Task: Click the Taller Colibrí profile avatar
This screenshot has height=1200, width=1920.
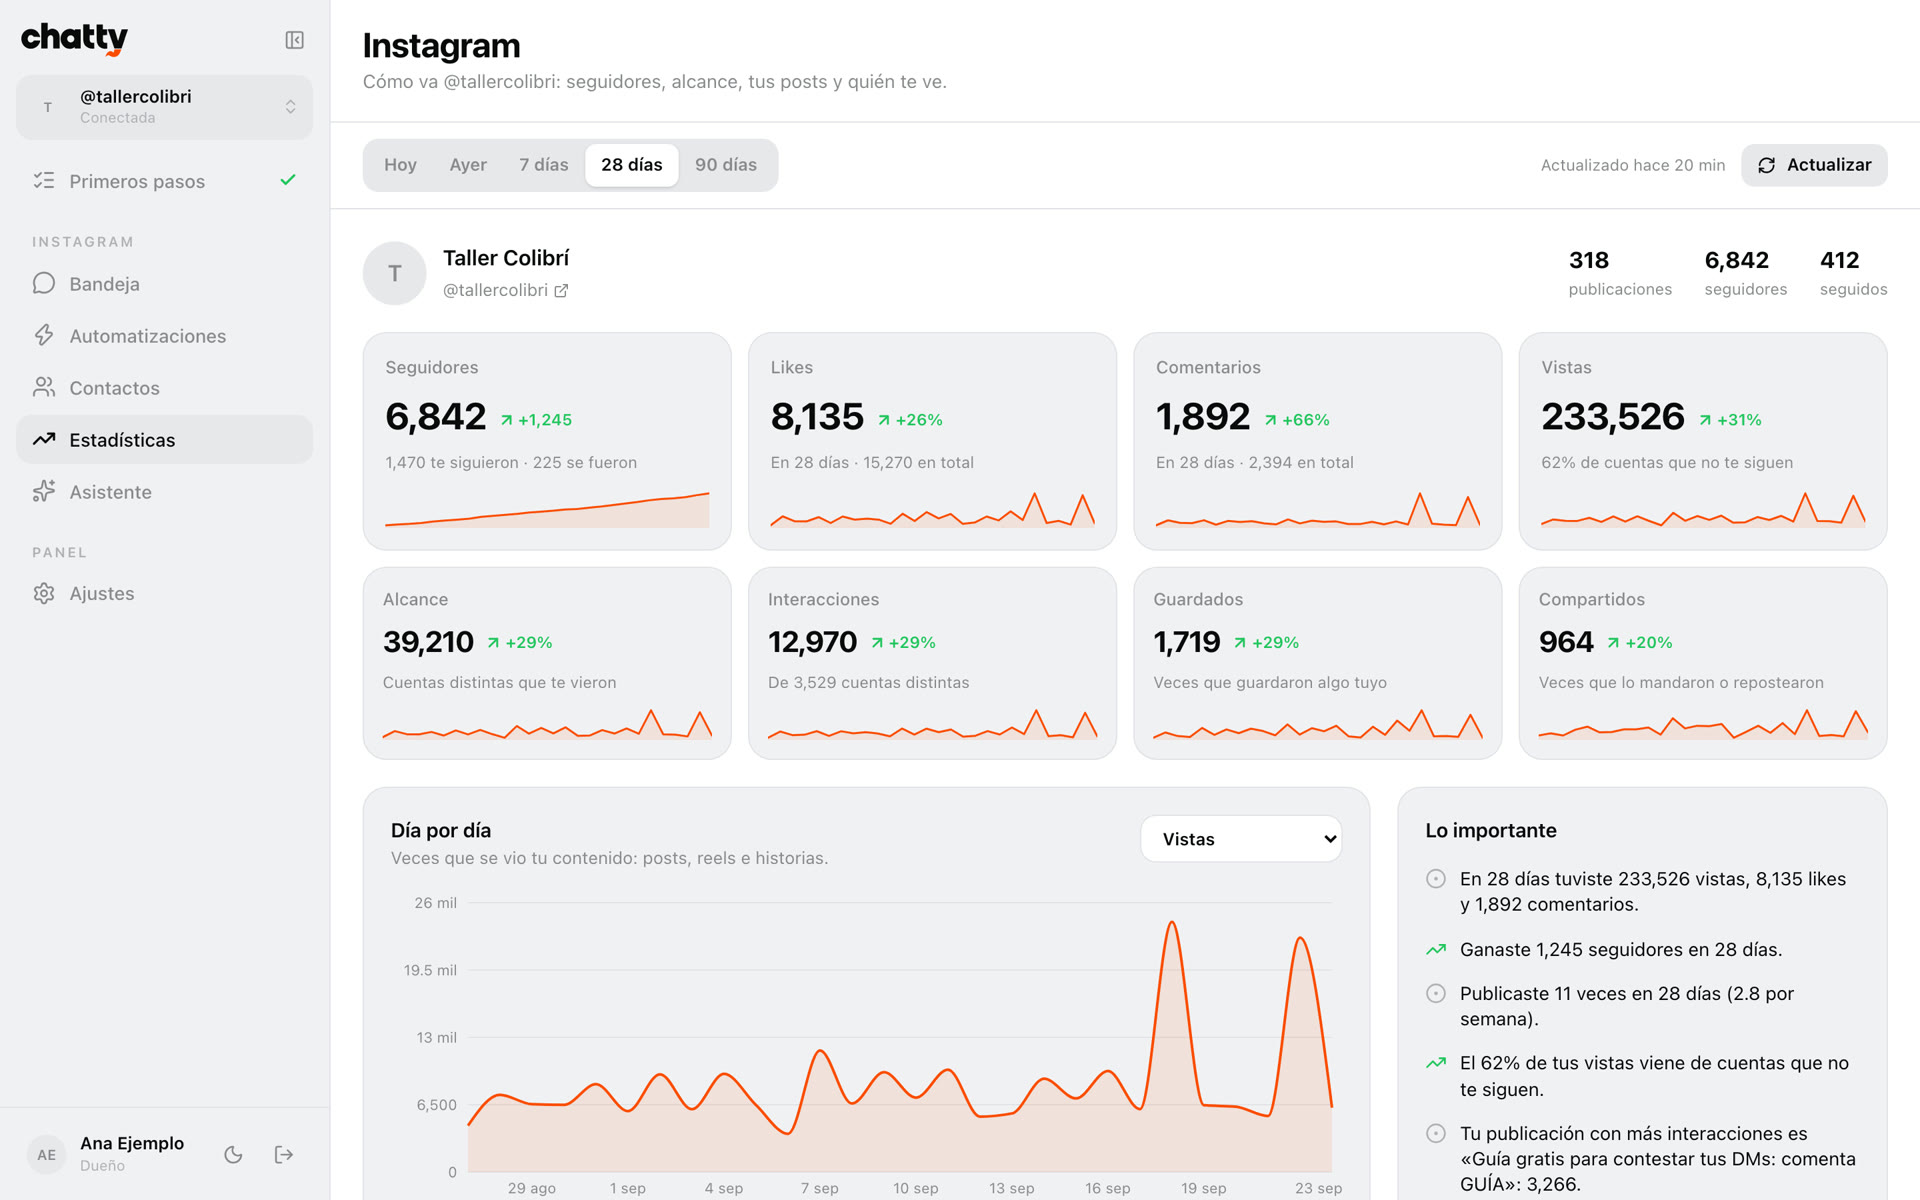Action: [x=395, y=273]
